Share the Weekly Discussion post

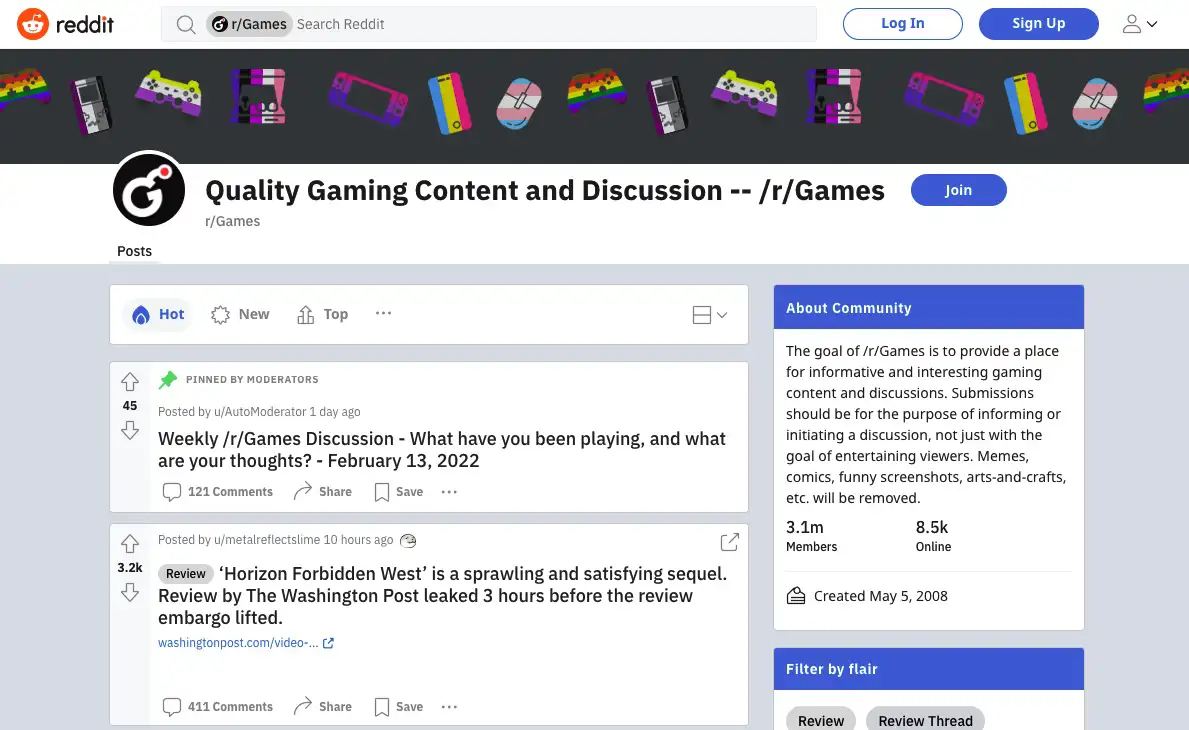click(x=322, y=492)
